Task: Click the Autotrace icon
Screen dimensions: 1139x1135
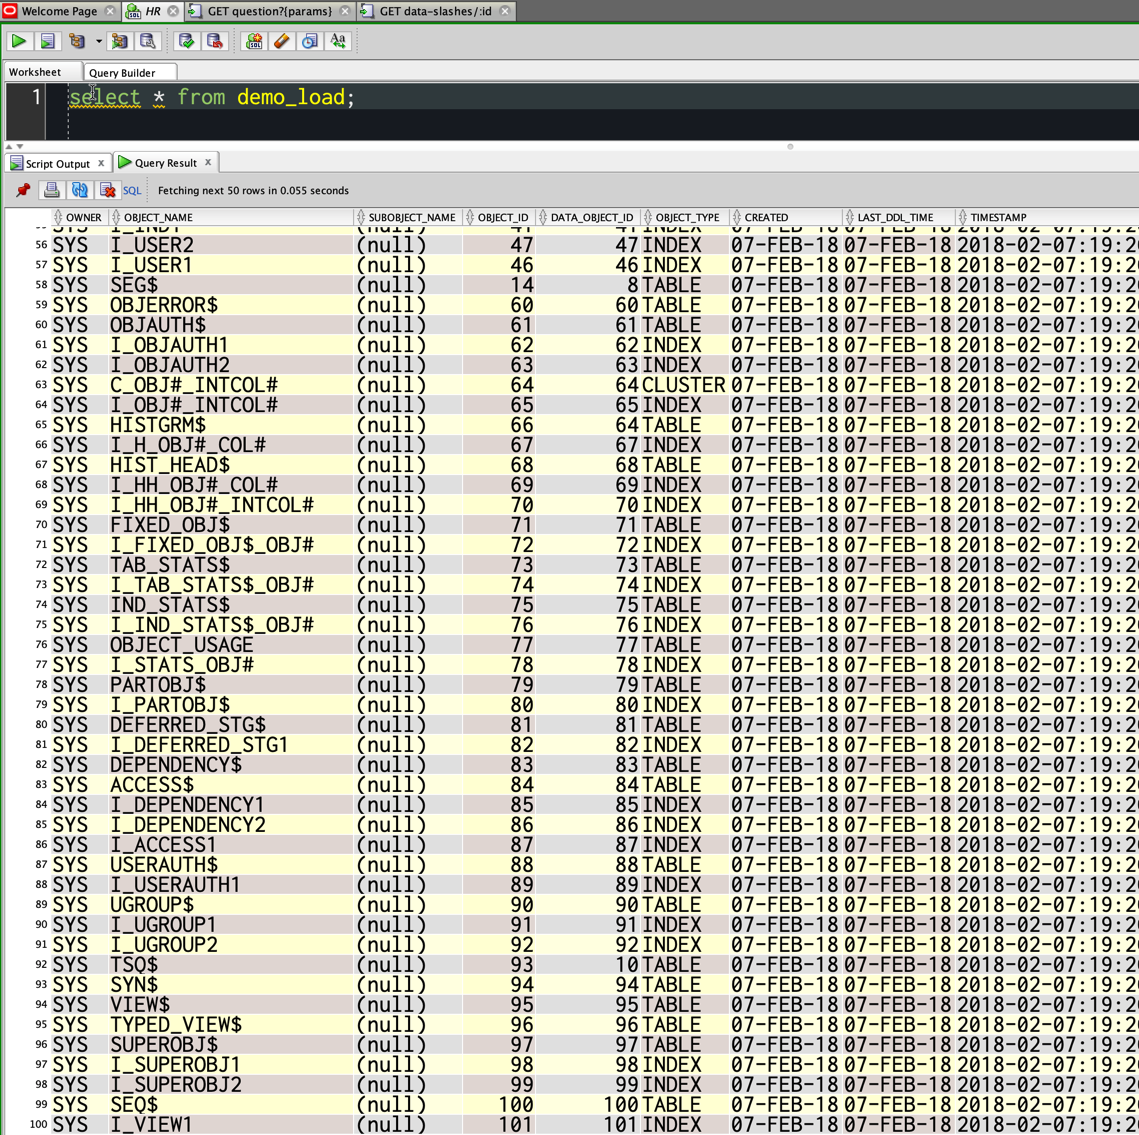Action: coord(119,41)
